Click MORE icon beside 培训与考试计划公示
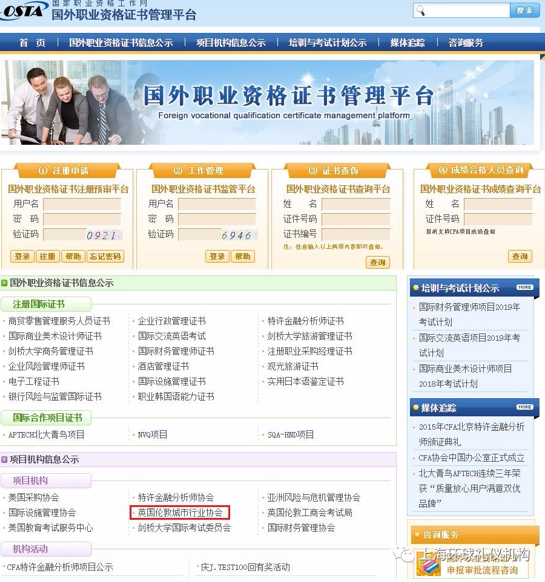This screenshot has height=582, width=545. point(525,287)
